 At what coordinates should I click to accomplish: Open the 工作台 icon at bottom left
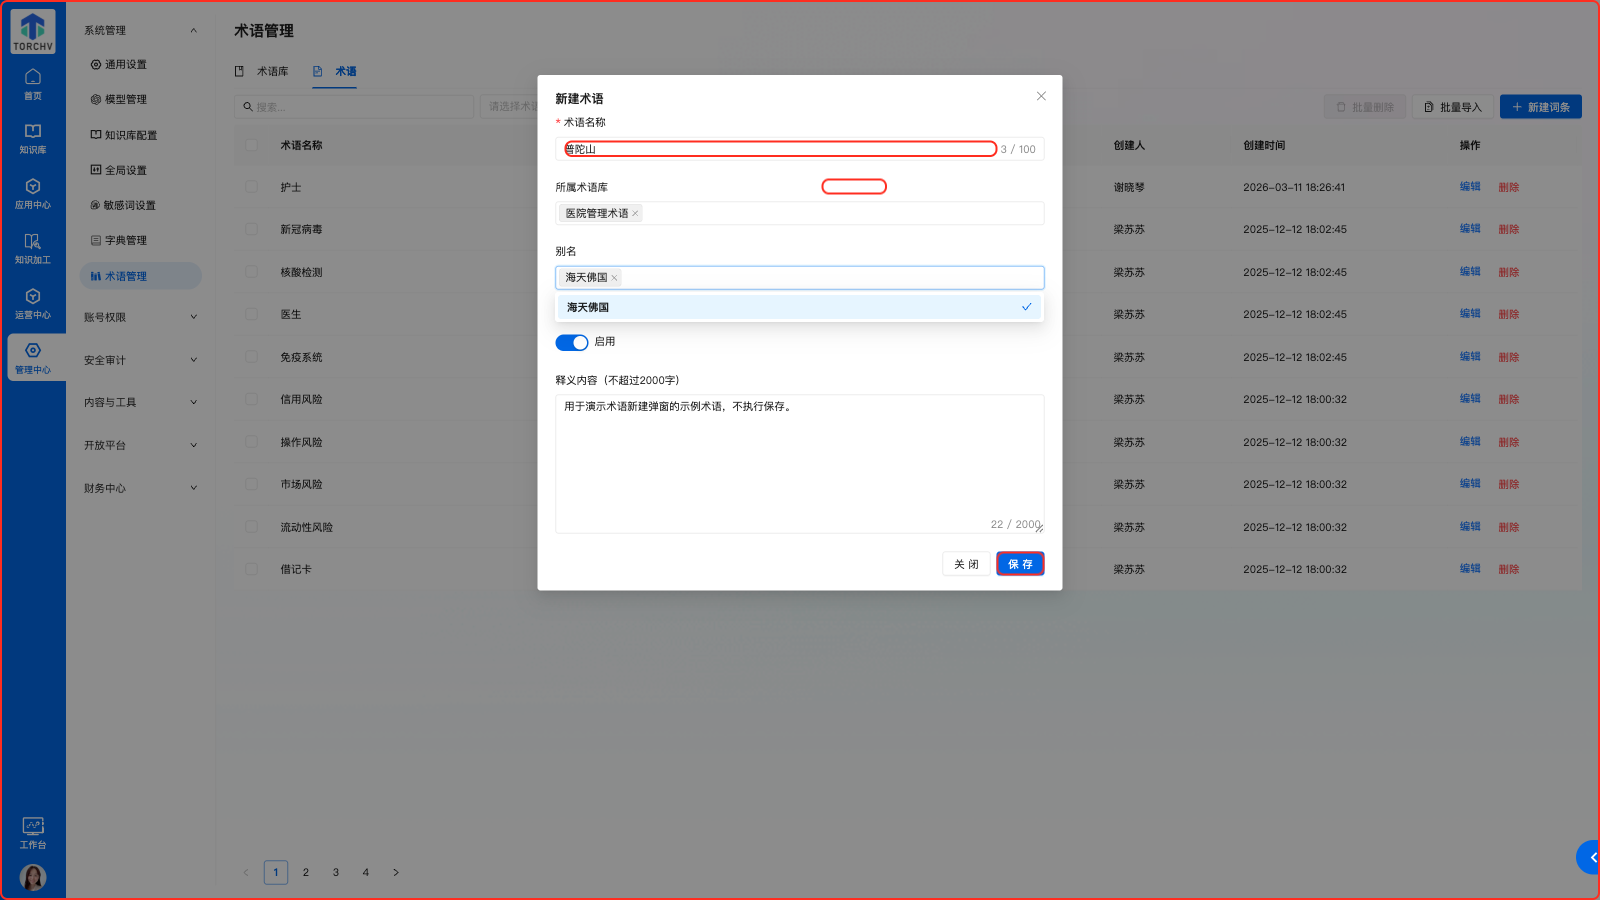33,832
